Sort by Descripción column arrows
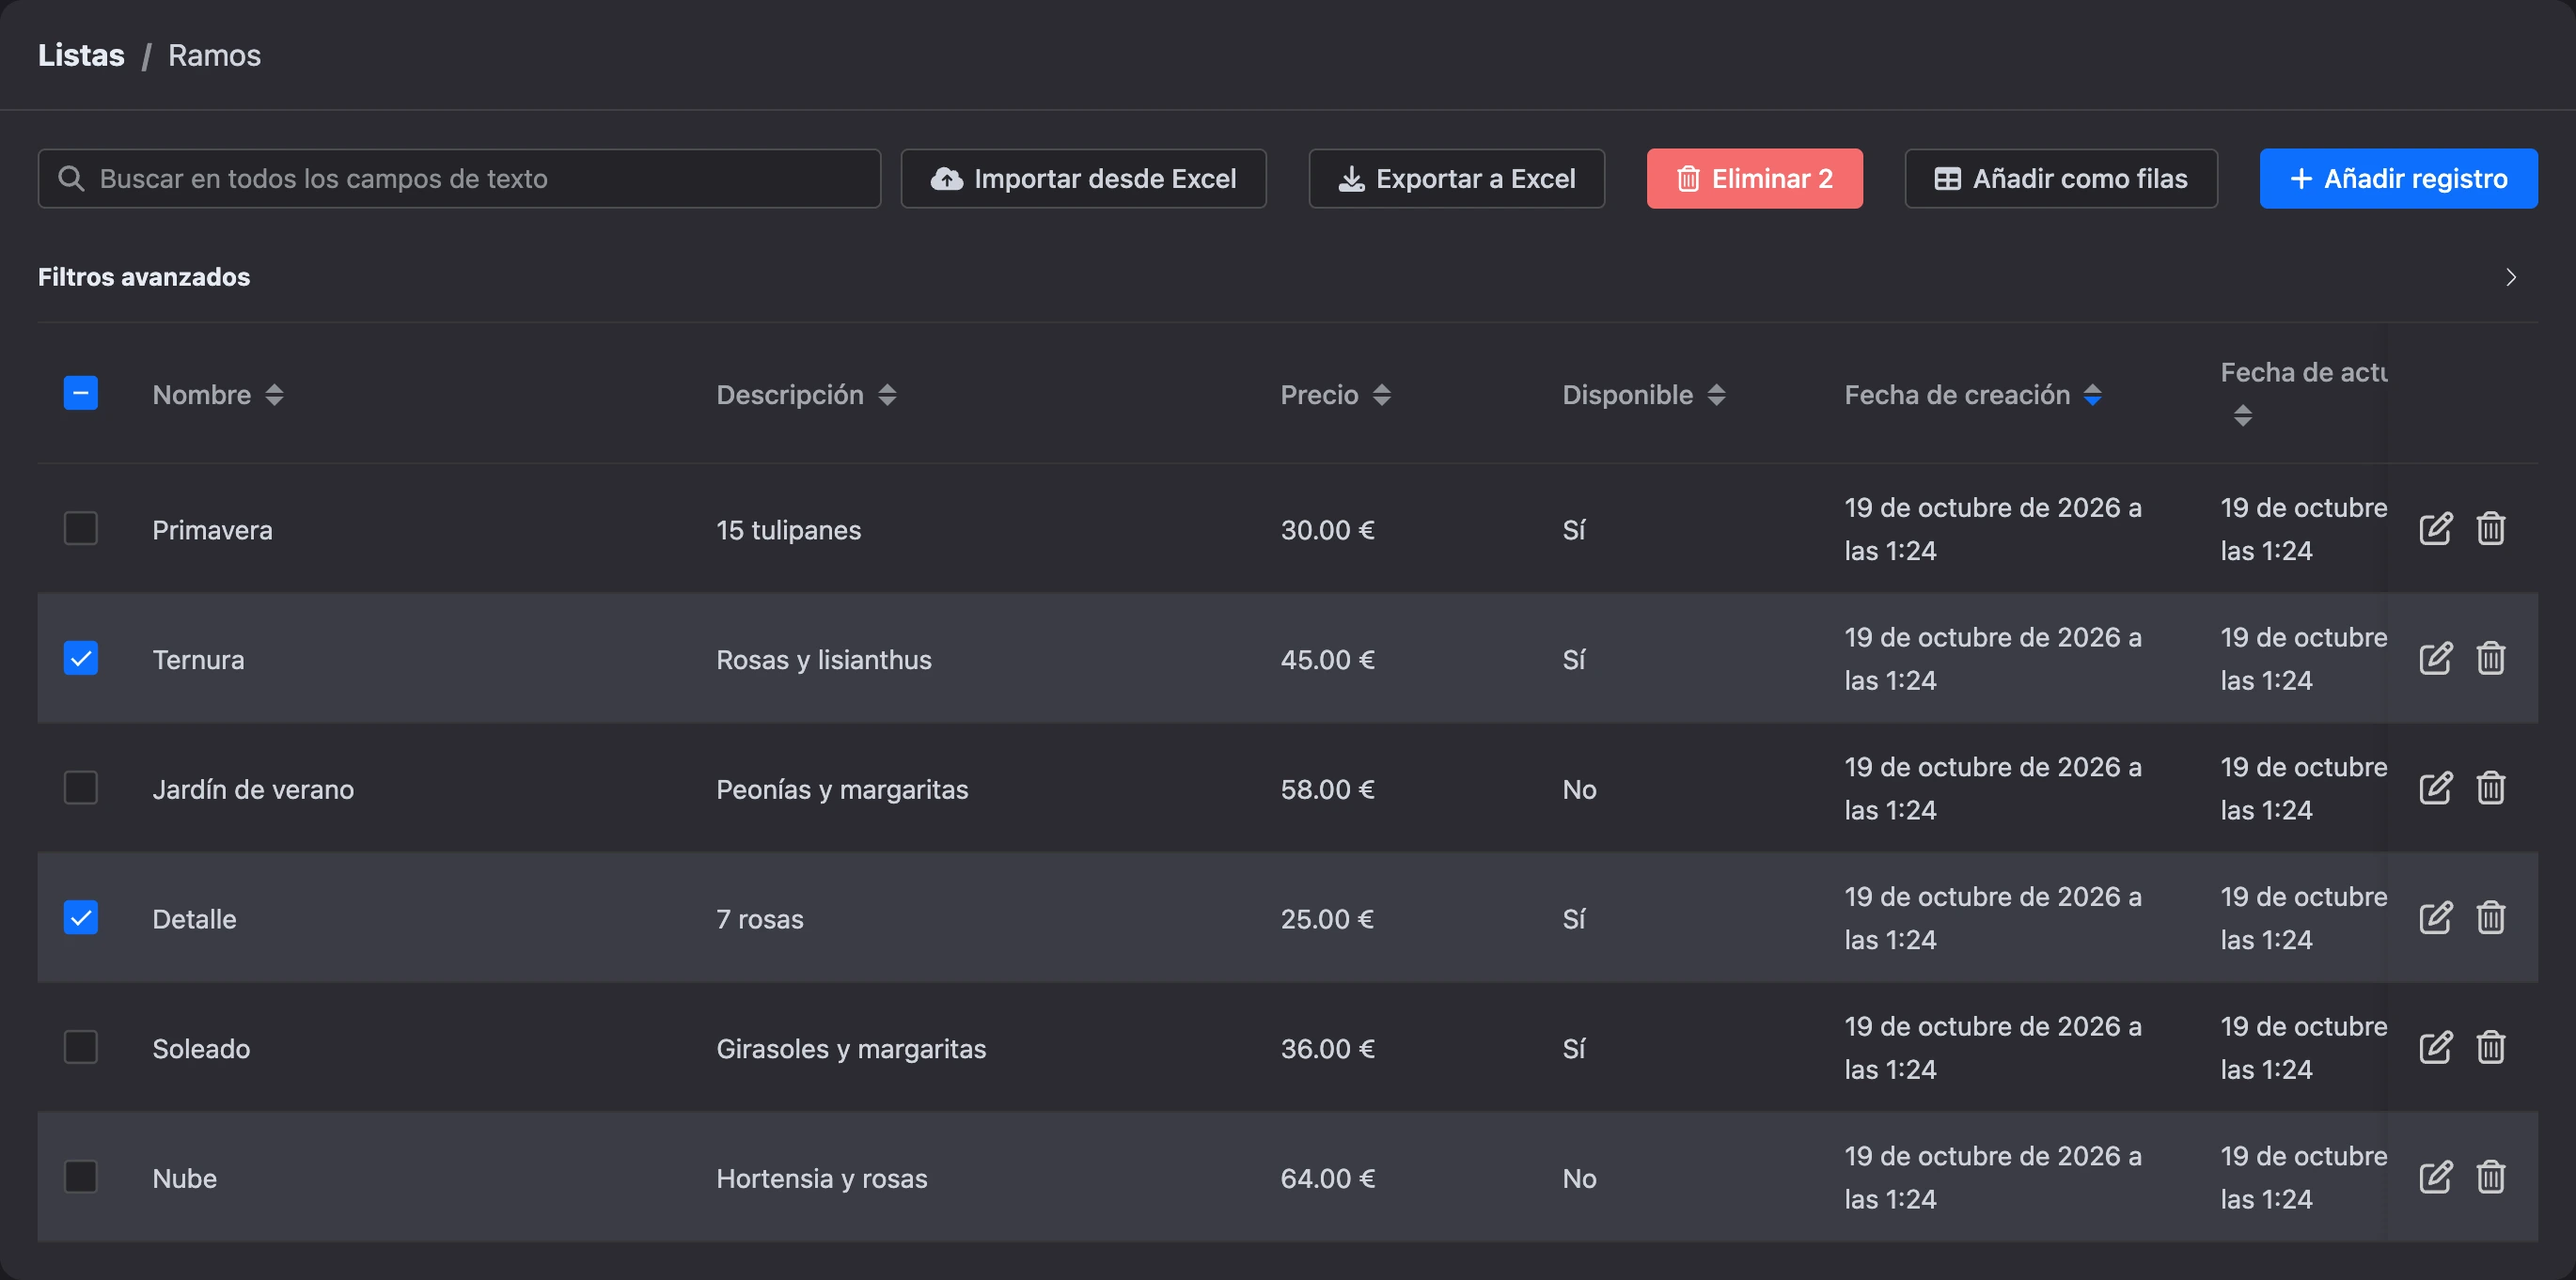This screenshot has width=2576, height=1280. (x=887, y=395)
